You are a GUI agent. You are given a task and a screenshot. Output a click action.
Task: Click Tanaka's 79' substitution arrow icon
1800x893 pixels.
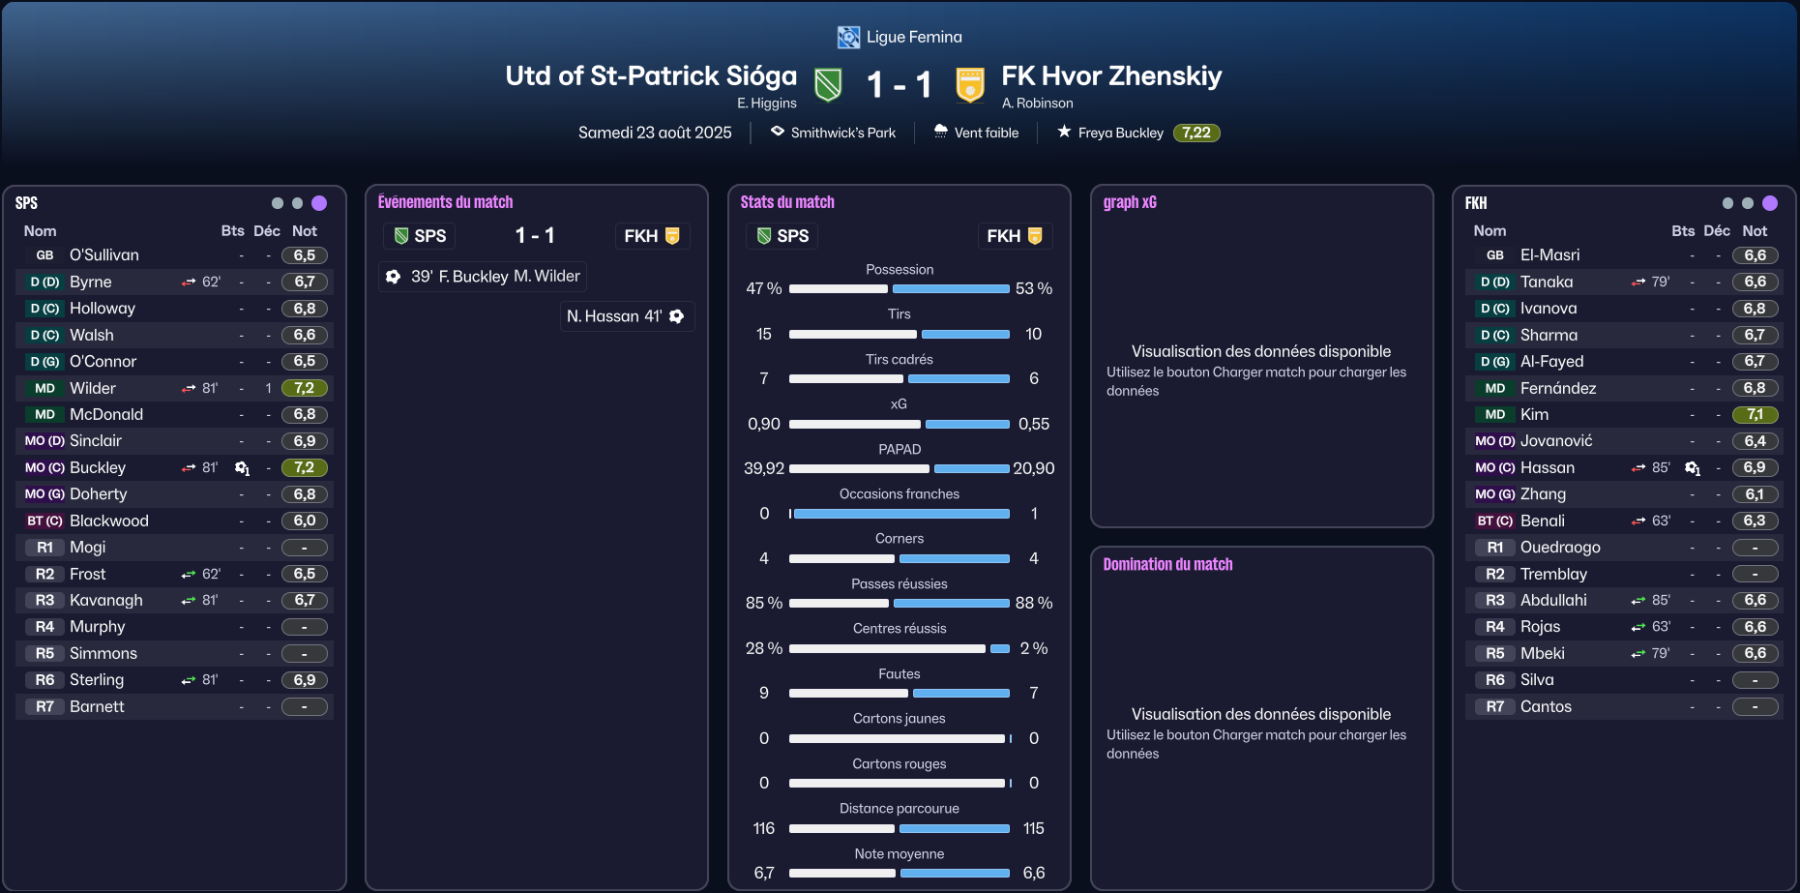[x=1638, y=283]
